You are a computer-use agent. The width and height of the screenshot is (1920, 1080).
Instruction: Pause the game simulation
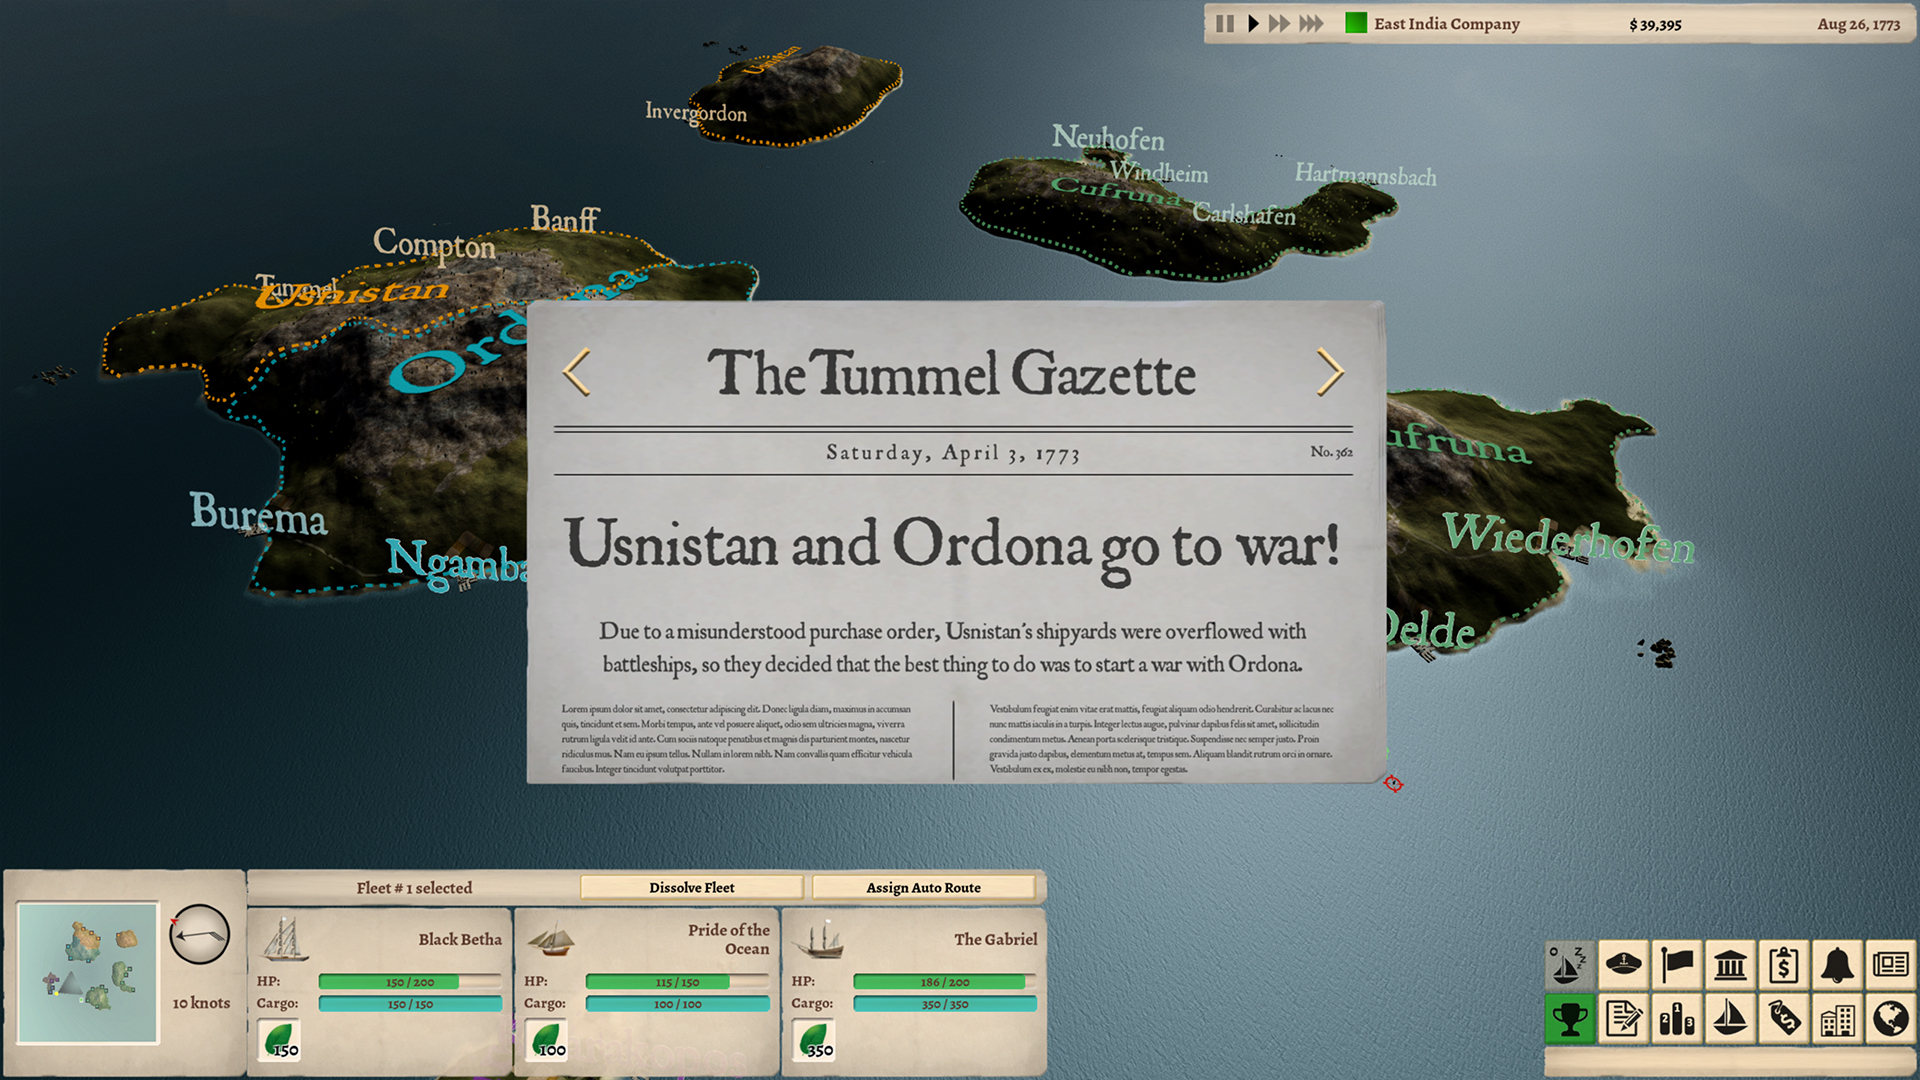point(1226,23)
